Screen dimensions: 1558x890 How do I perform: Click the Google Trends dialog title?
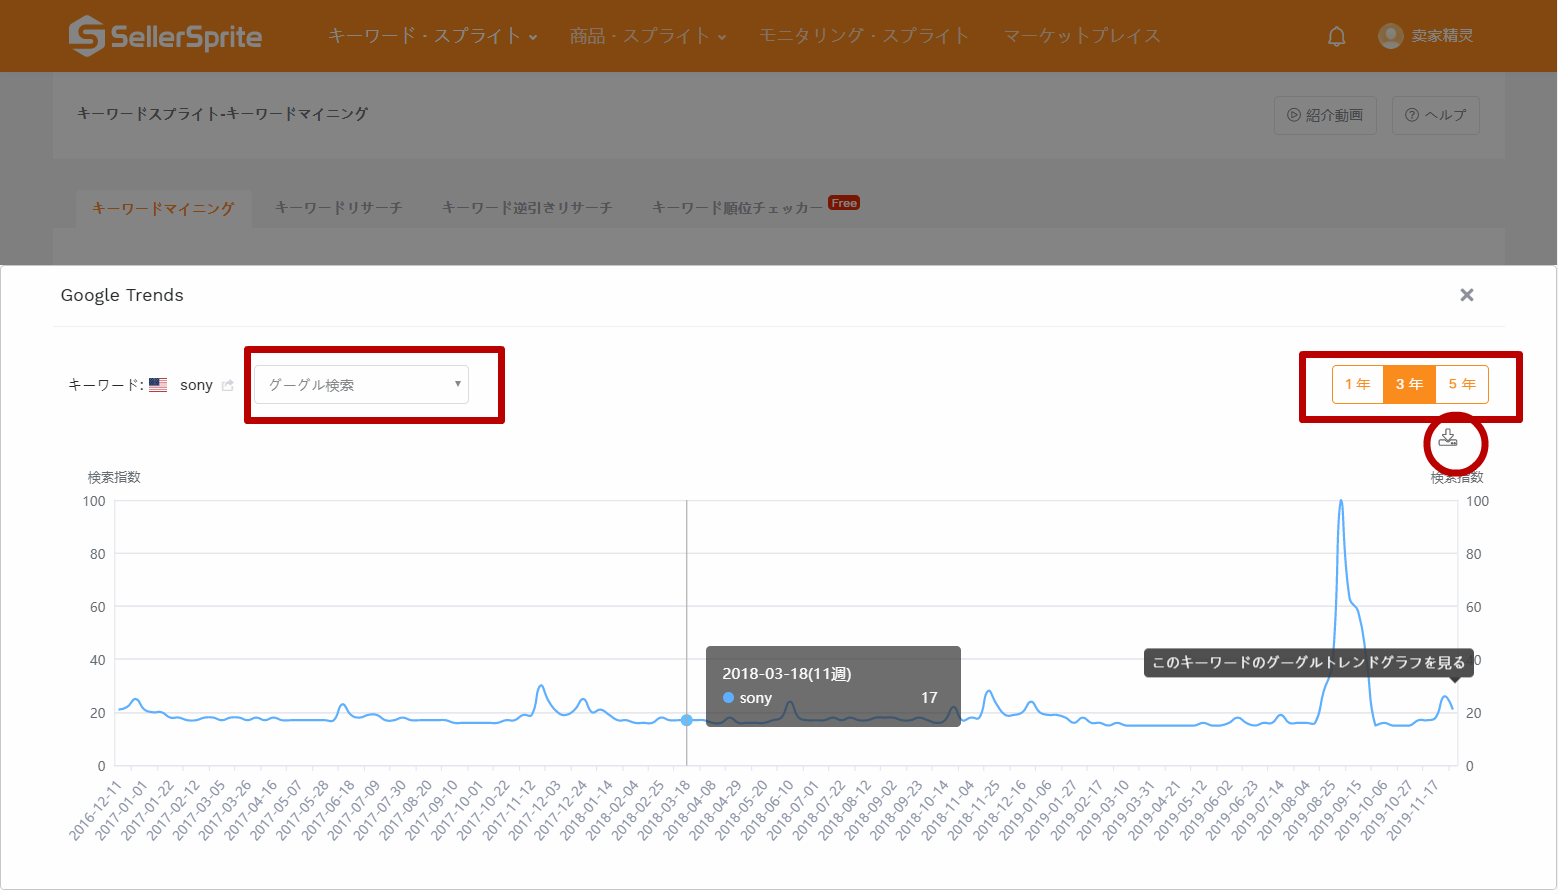click(x=122, y=295)
